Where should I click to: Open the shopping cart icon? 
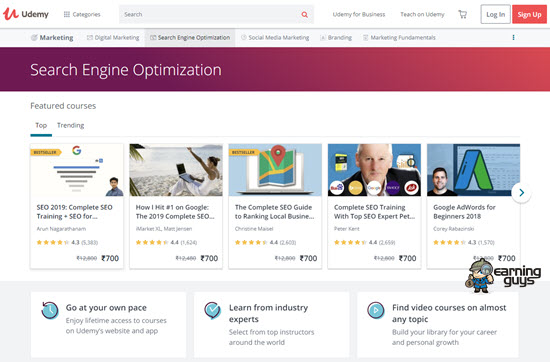pyautogui.click(x=463, y=14)
